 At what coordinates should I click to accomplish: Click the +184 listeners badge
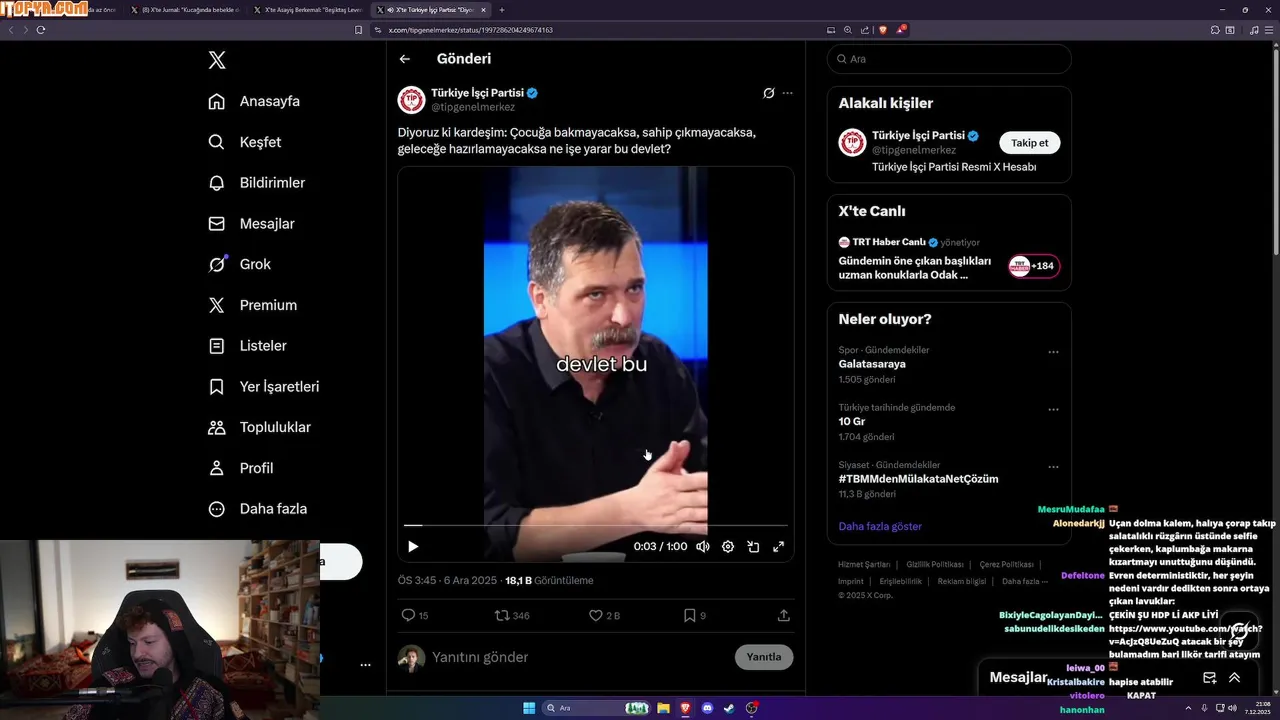click(x=1034, y=266)
